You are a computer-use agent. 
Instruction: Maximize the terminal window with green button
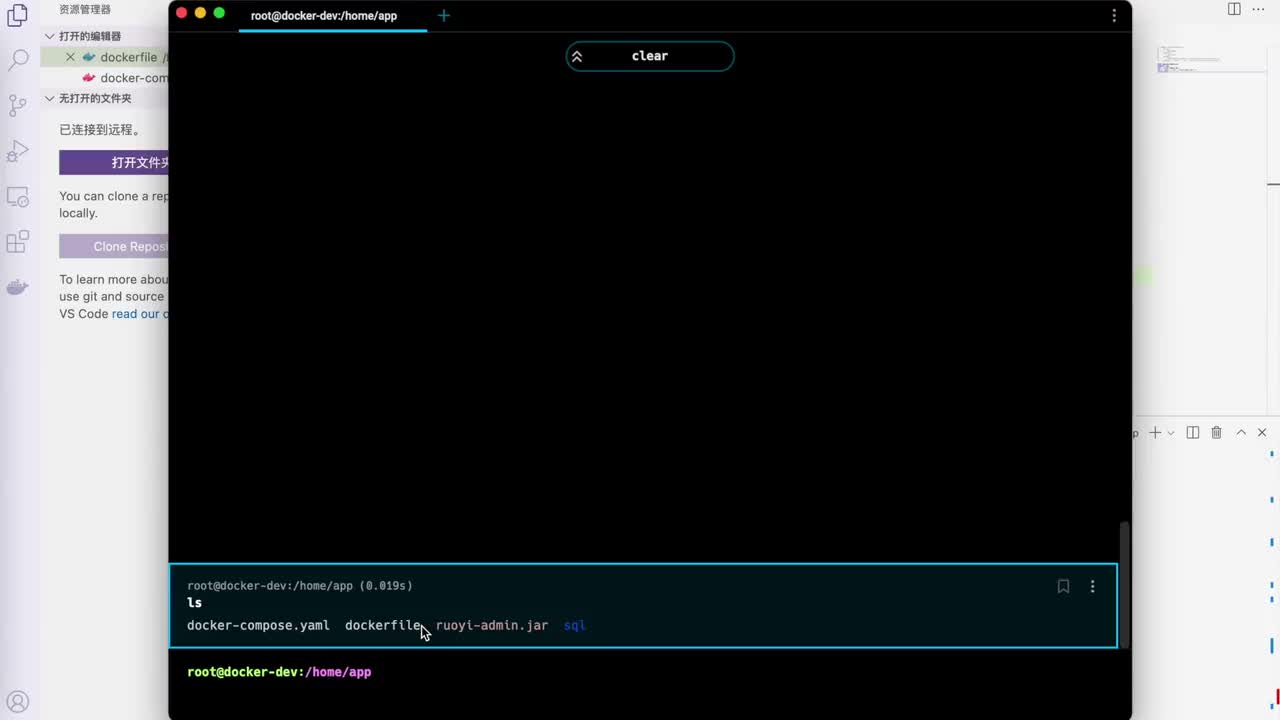(x=219, y=13)
